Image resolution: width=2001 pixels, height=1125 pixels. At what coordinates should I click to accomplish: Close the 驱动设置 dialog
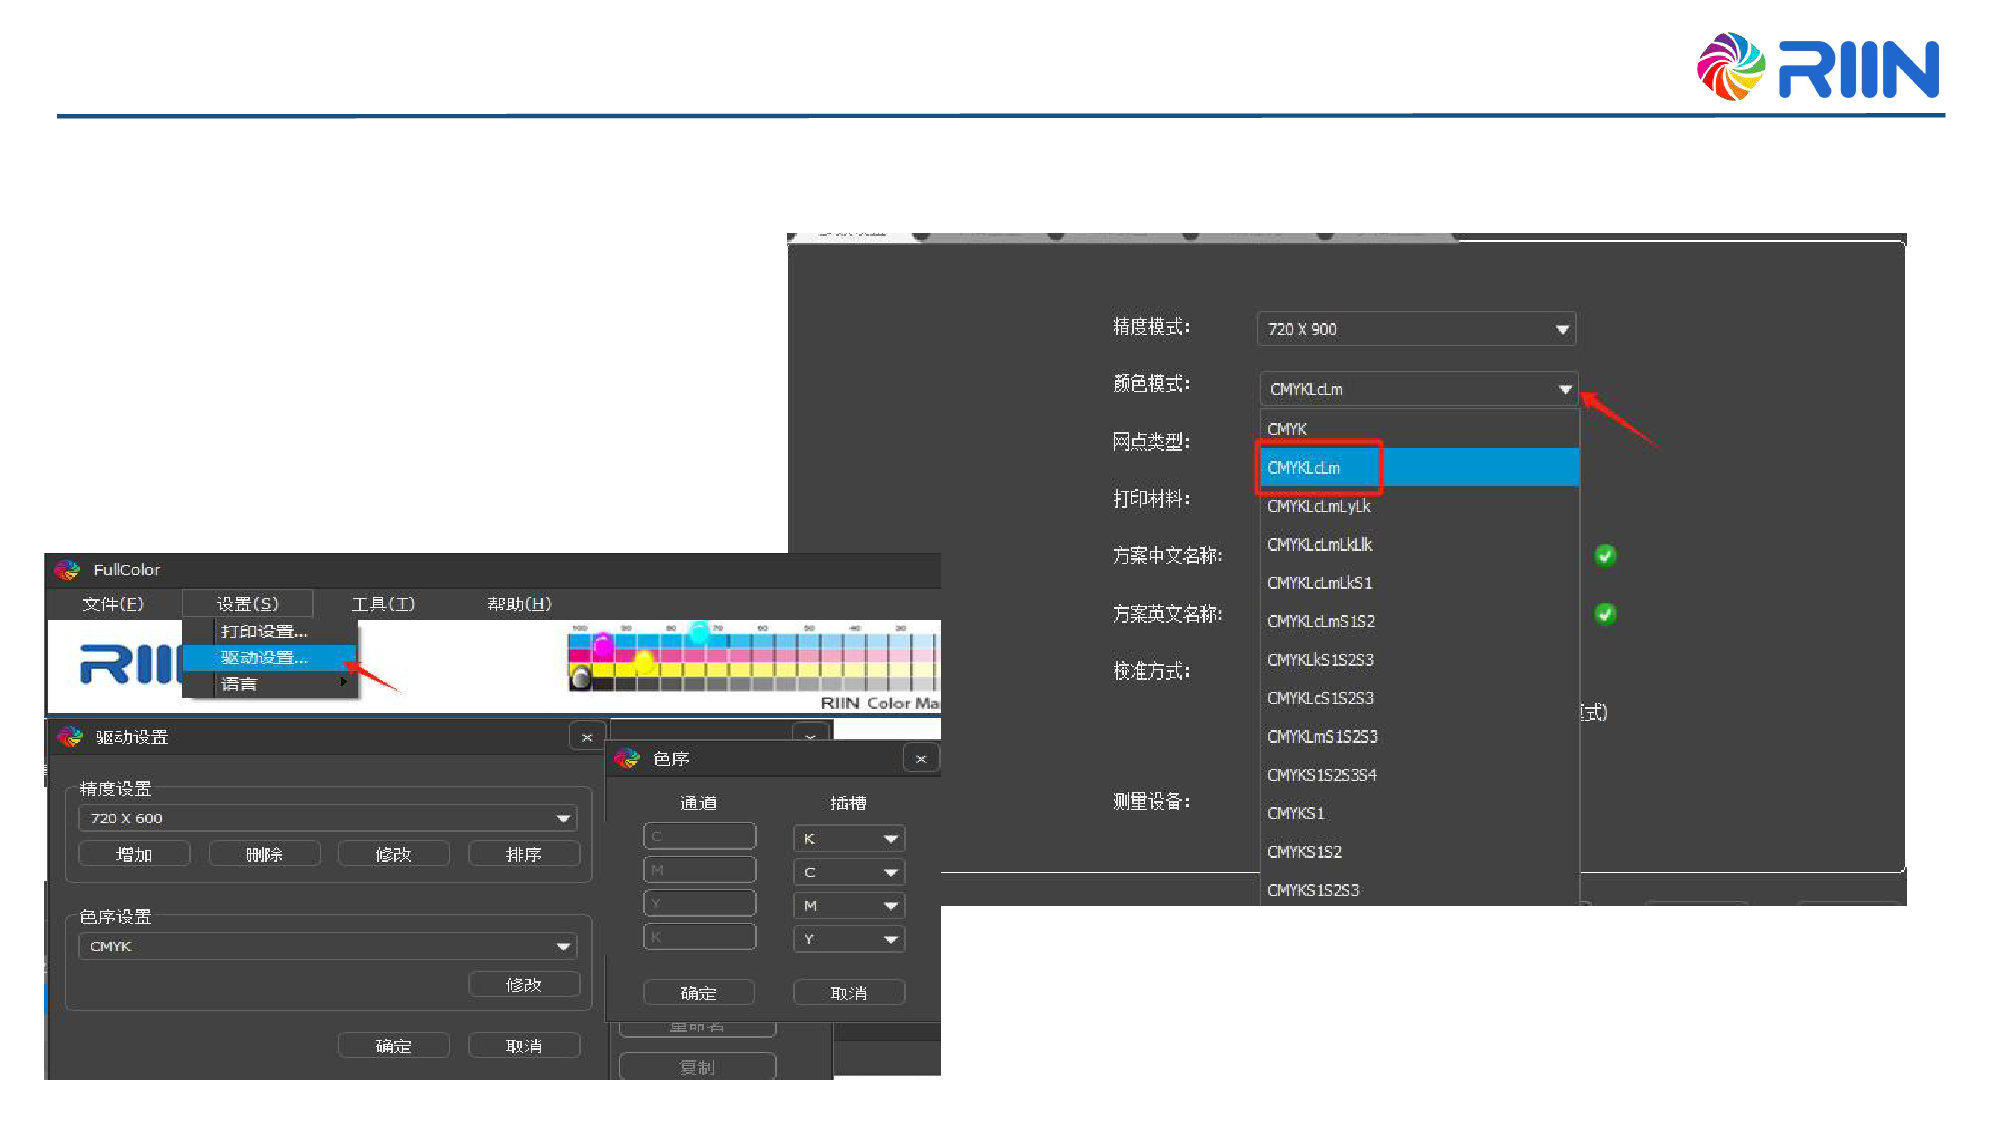click(587, 737)
